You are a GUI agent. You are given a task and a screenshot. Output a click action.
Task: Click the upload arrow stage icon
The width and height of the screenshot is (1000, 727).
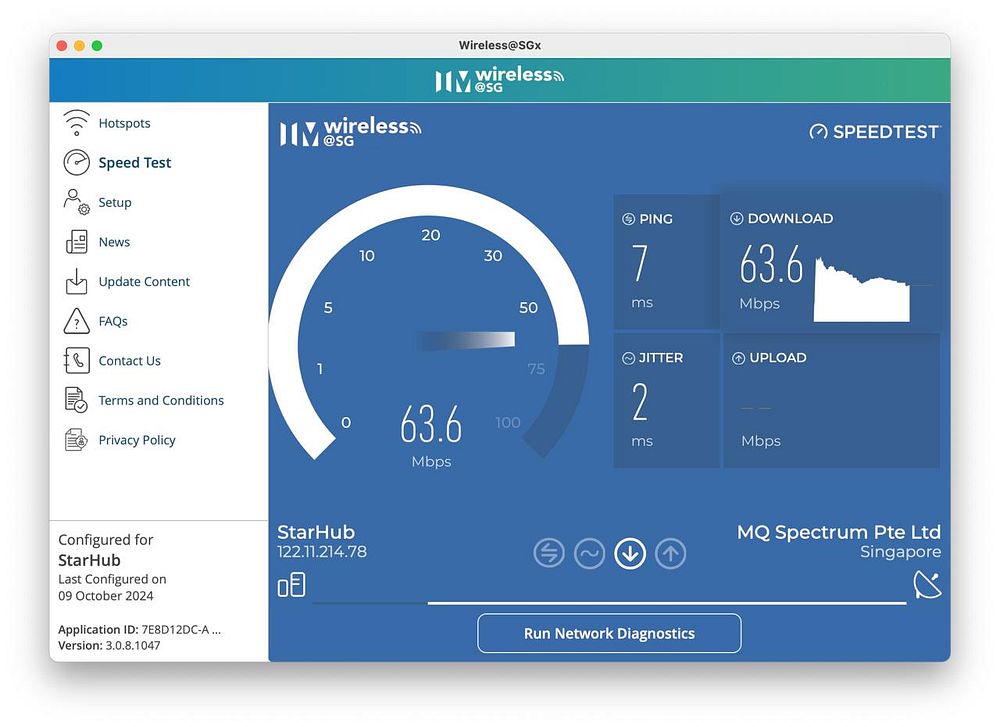[x=670, y=553]
